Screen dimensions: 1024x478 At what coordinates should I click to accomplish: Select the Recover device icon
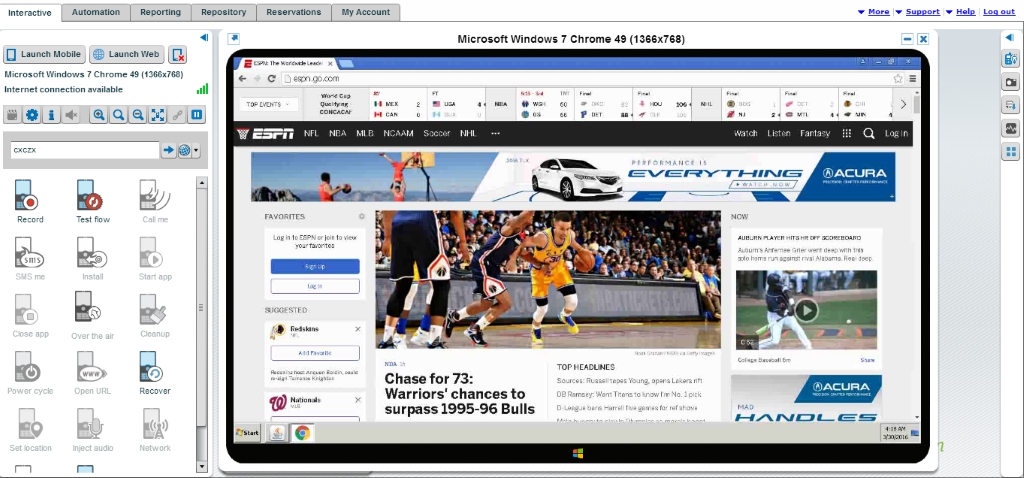pyautogui.click(x=152, y=366)
